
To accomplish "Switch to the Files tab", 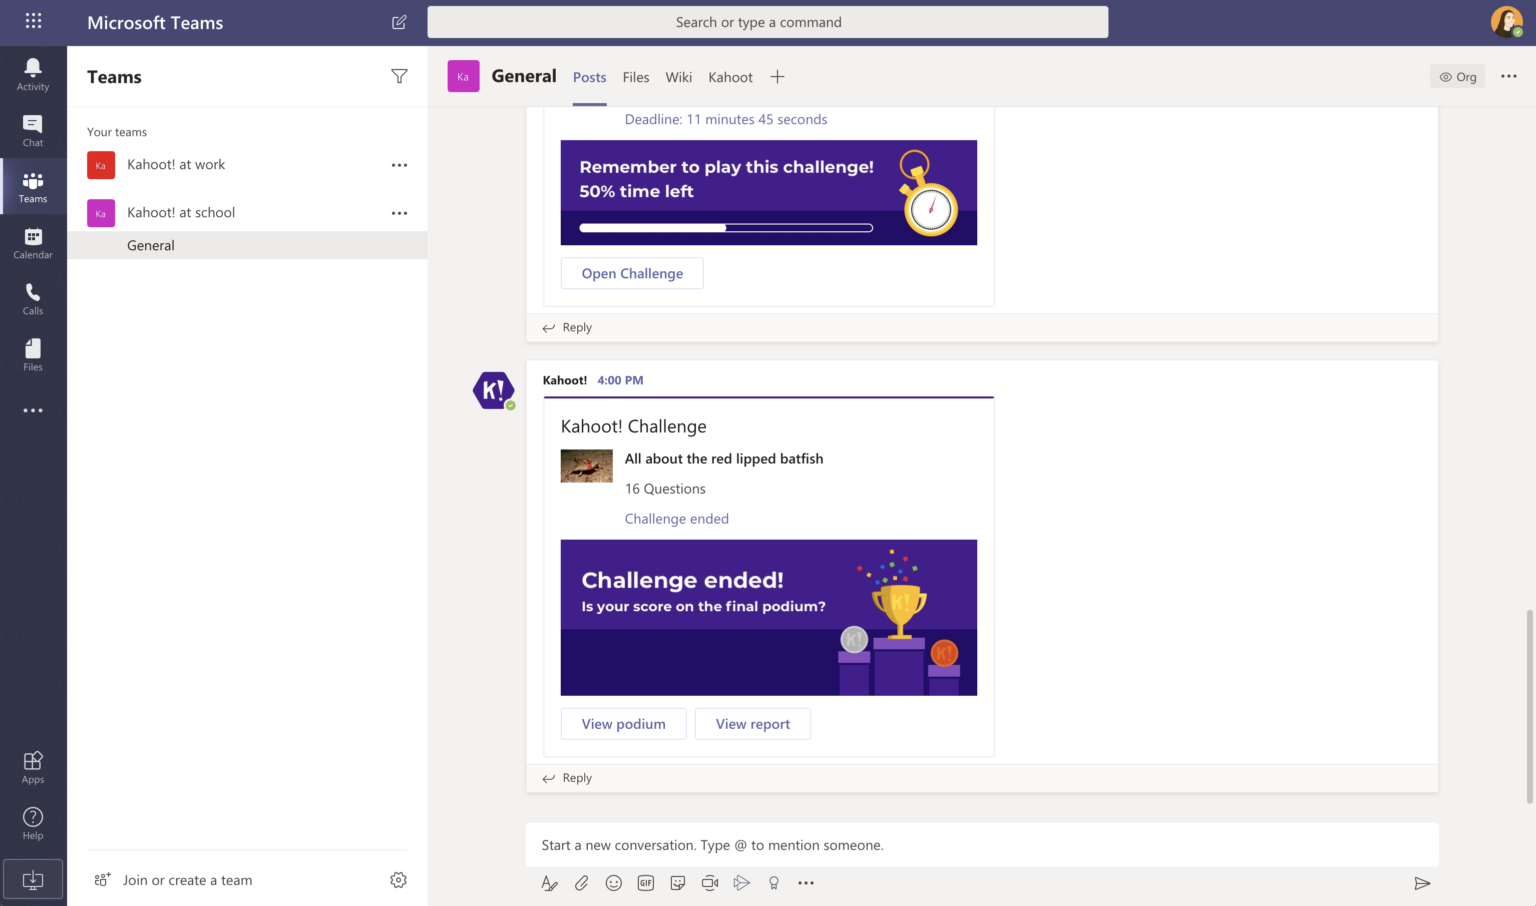I will coord(636,76).
